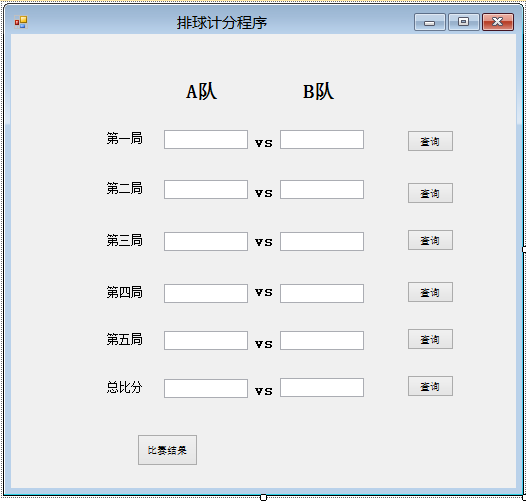Hit 查询 beside 第三局
This screenshot has width=526, height=501.
(x=430, y=240)
